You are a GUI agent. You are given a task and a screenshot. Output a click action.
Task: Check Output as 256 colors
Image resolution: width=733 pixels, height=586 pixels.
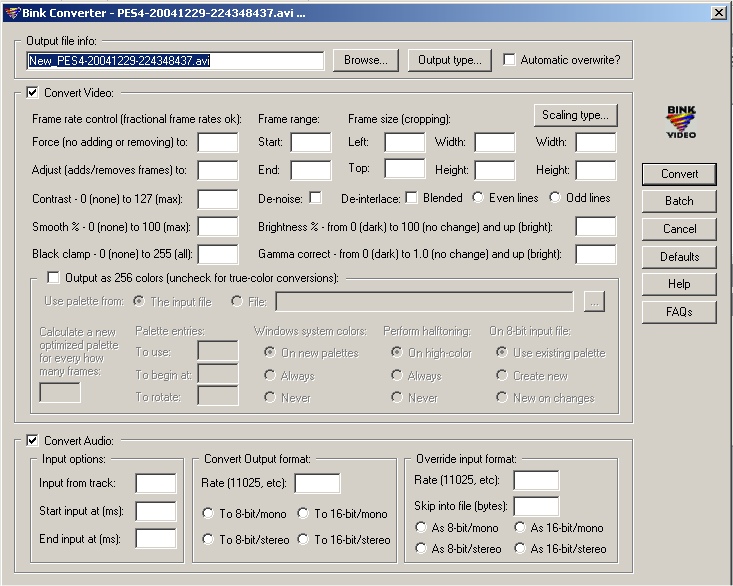click(53, 278)
